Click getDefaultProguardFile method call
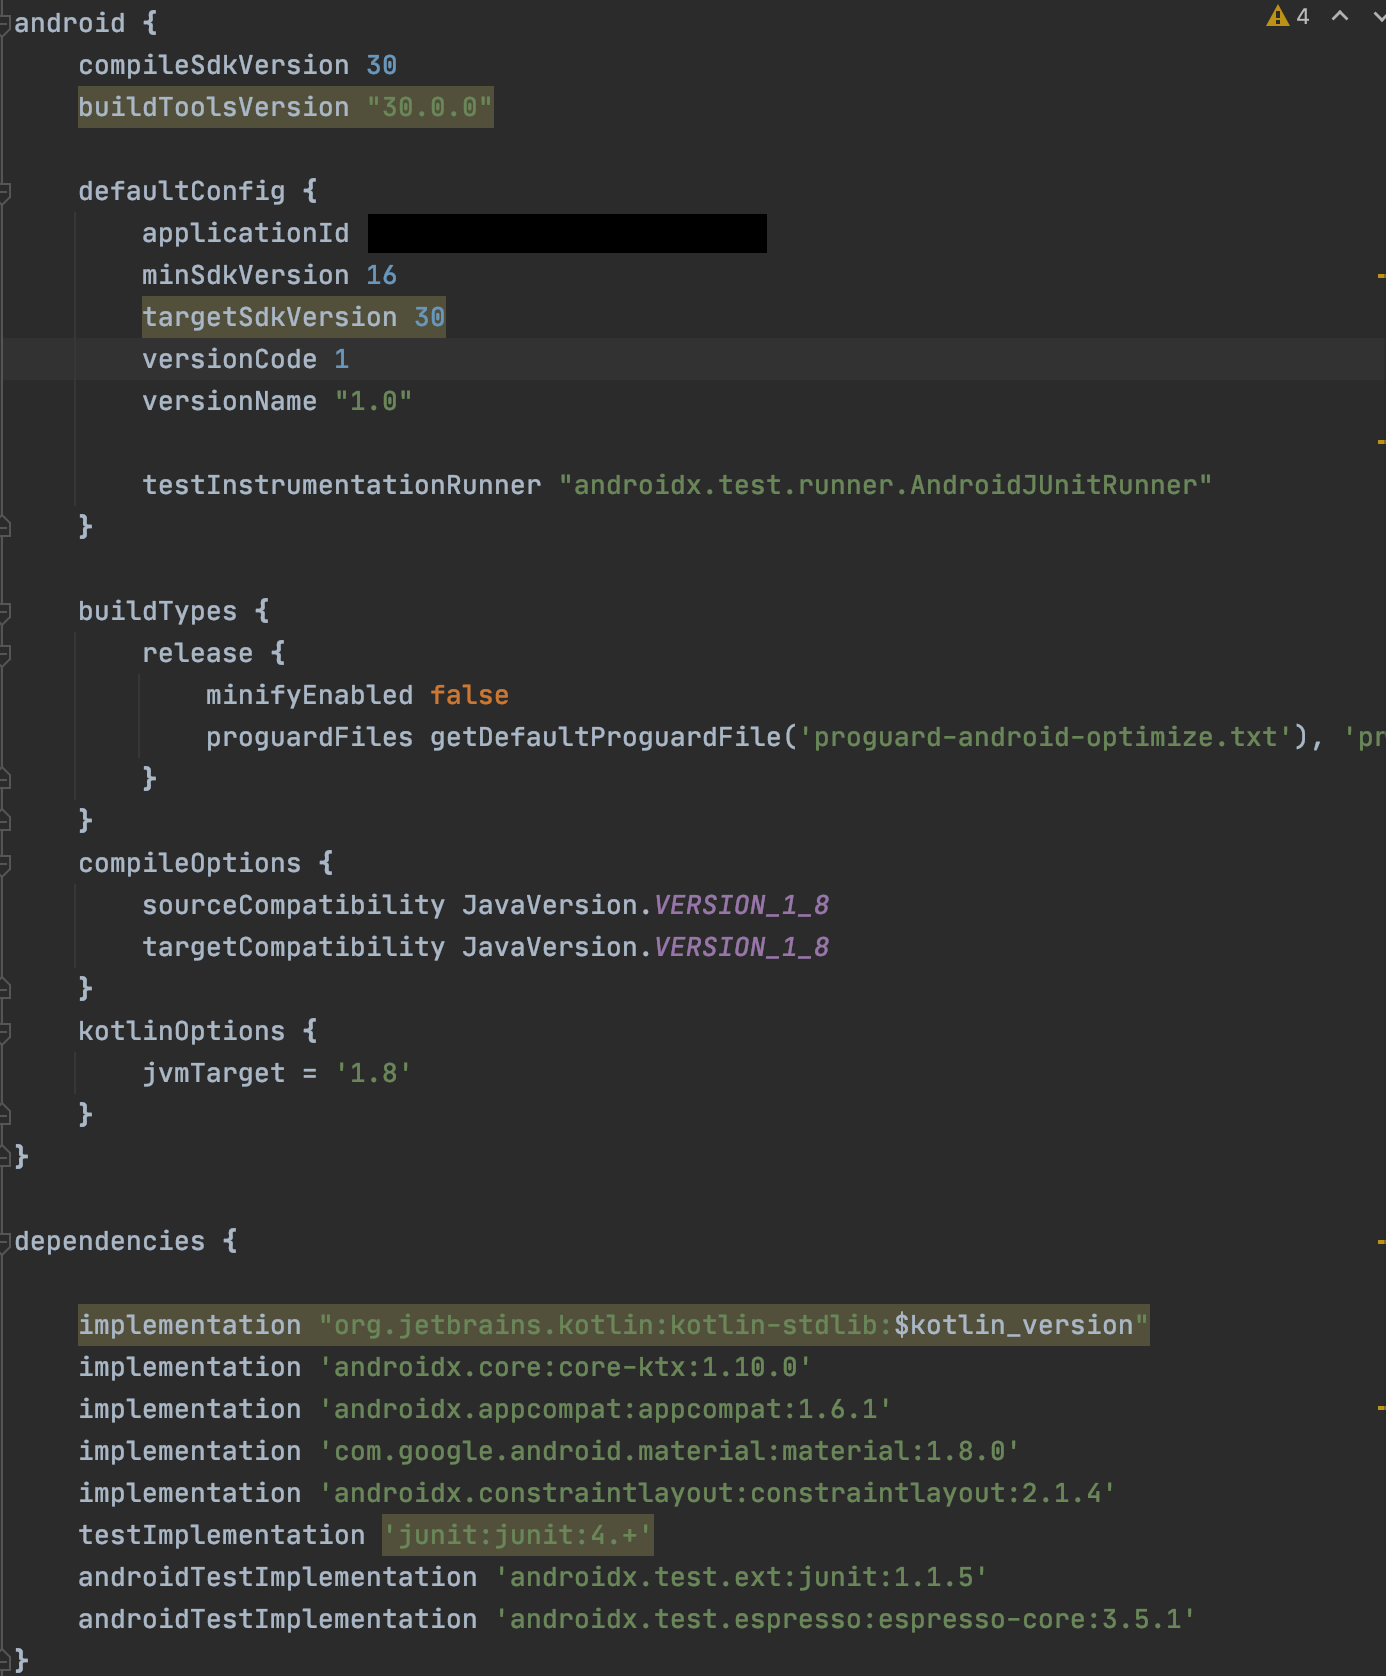This screenshot has height=1676, width=1386. (606, 737)
